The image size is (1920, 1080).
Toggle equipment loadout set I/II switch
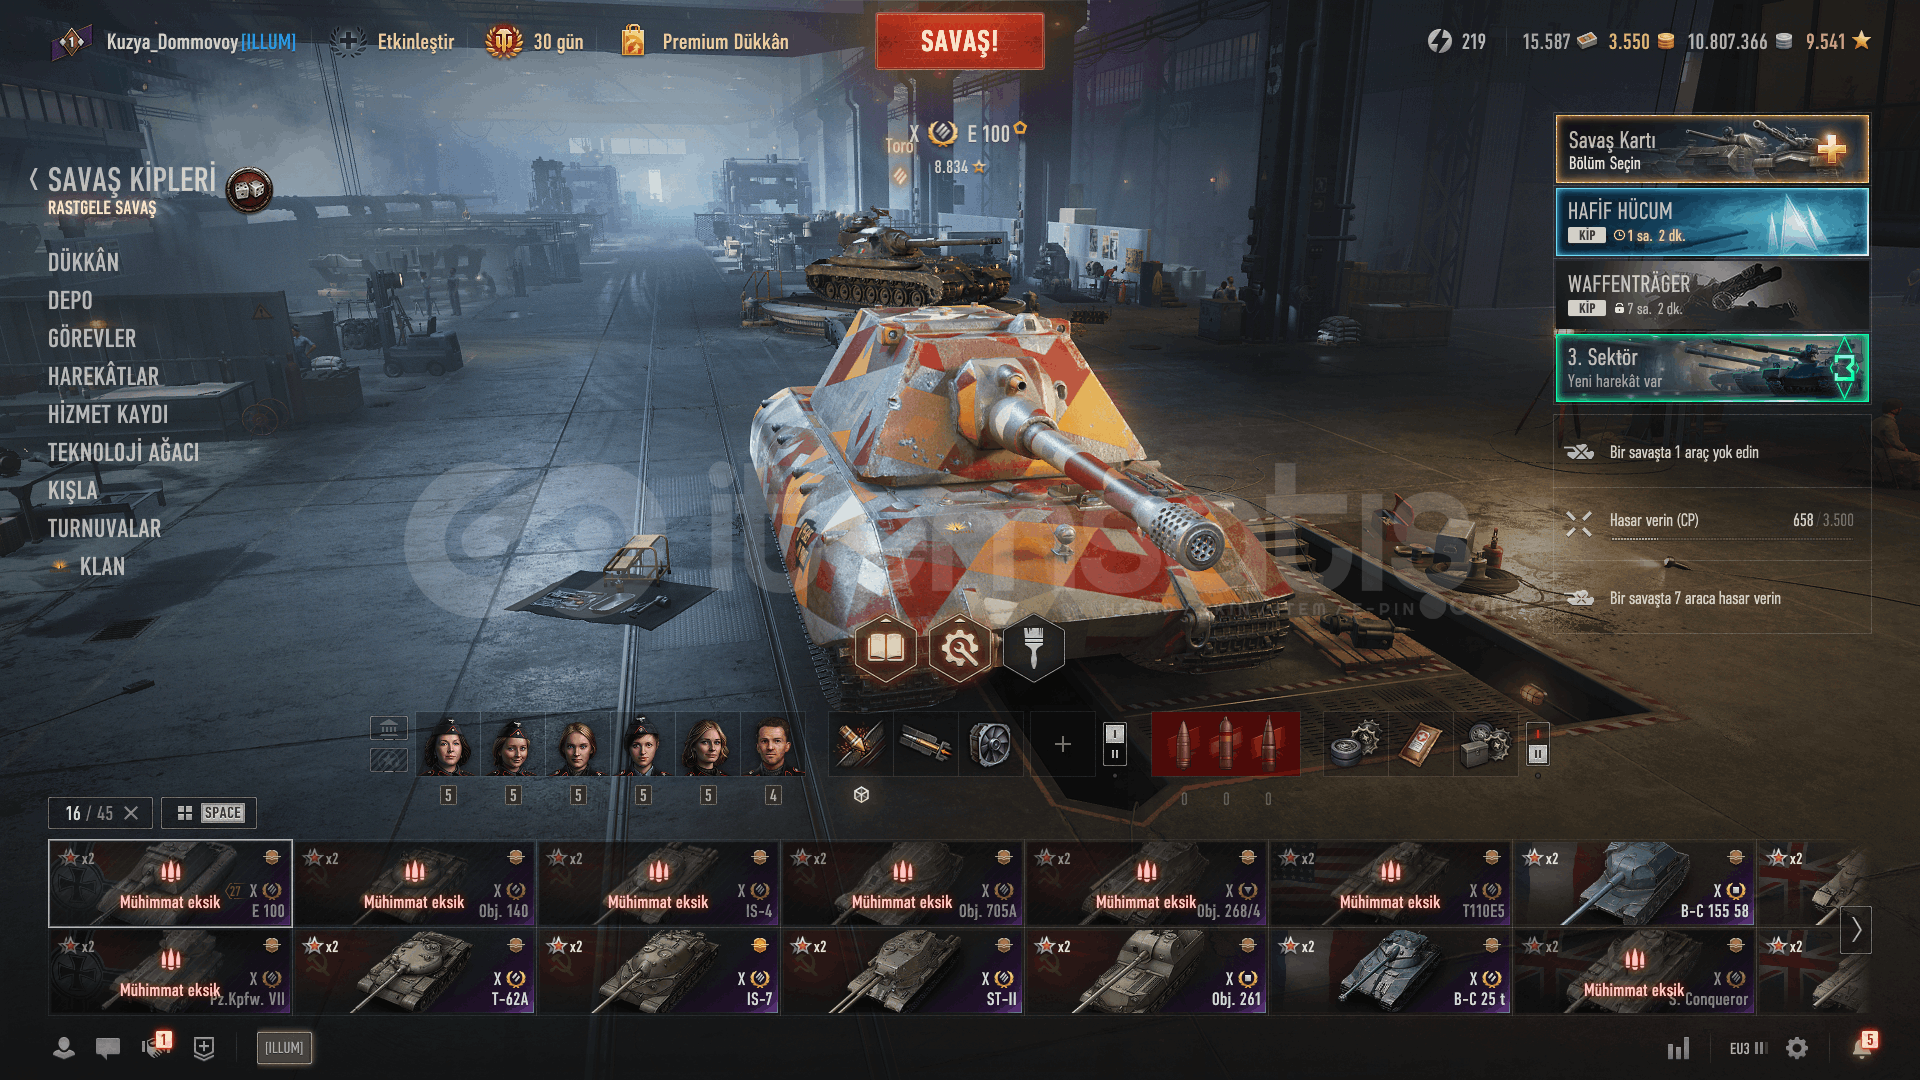tap(1115, 744)
